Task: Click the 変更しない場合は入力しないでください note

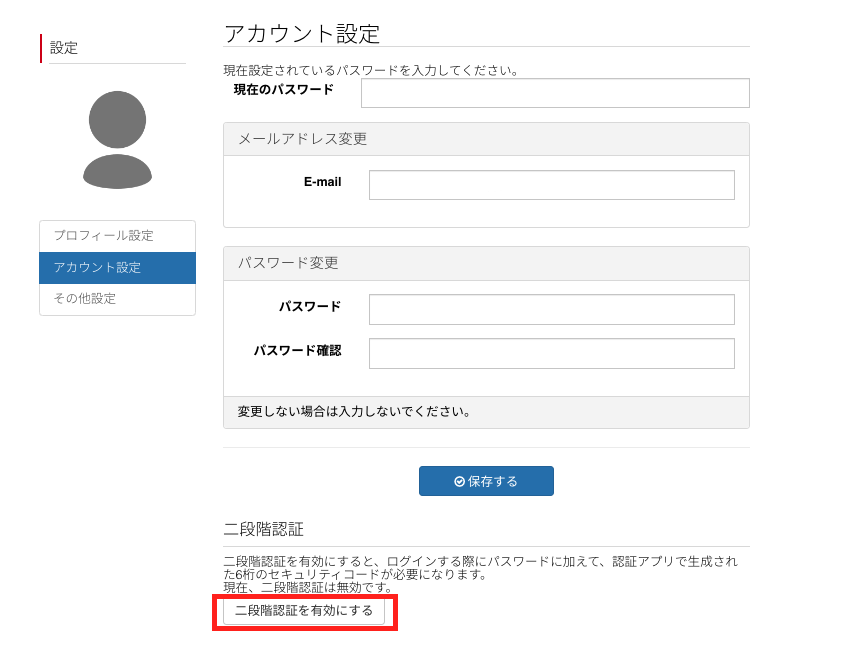Action: (x=354, y=412)
